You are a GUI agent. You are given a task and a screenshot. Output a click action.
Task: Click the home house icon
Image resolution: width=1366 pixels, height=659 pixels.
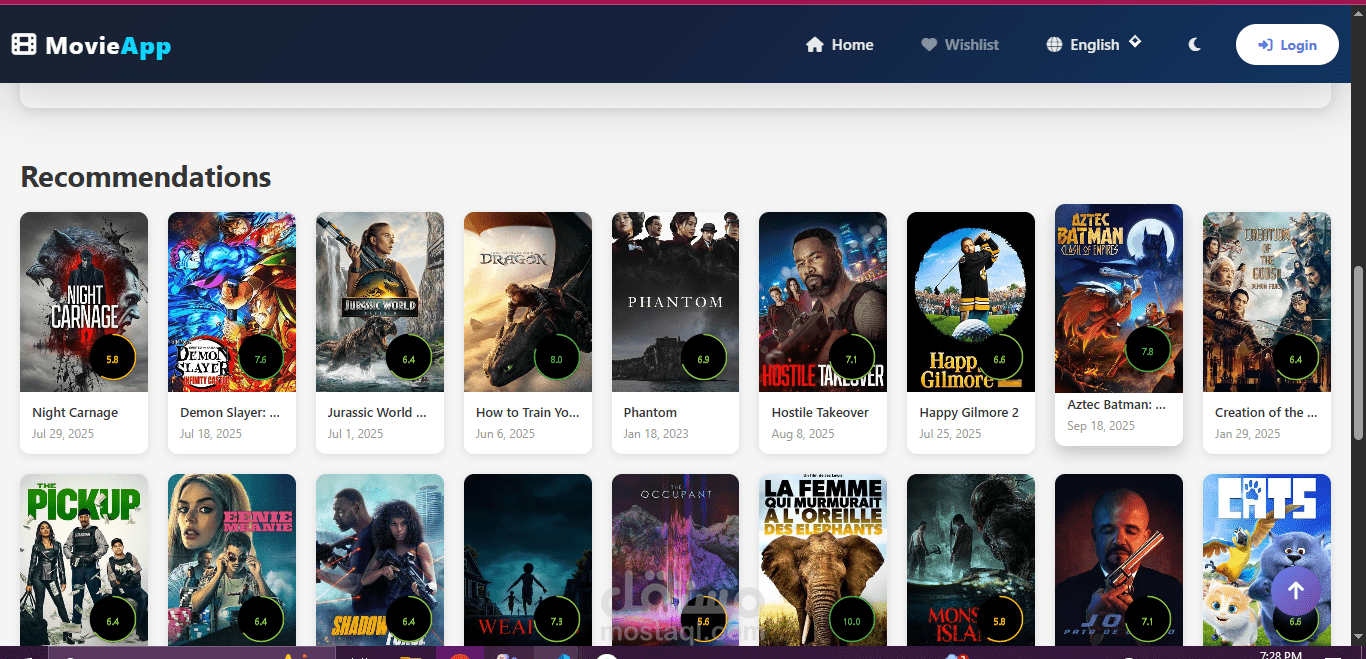pos(815,45)
